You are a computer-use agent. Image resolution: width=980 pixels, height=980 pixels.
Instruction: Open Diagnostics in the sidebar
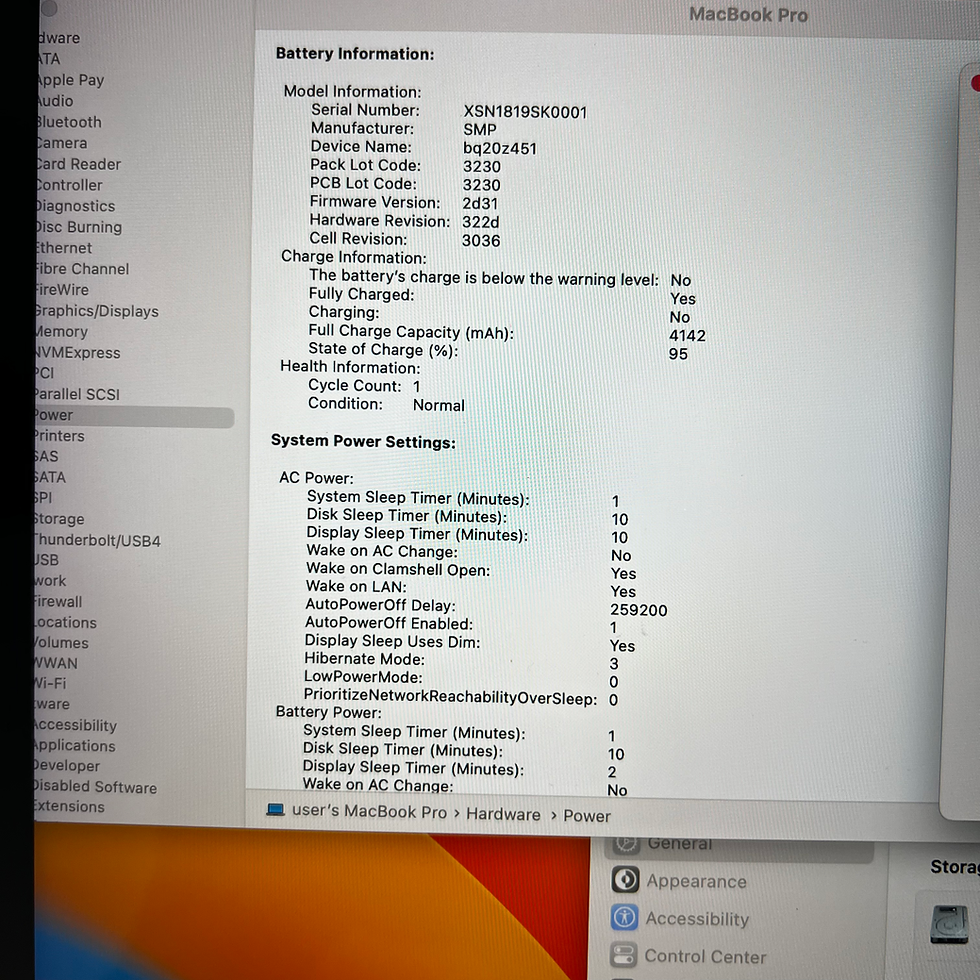tap(75, 206)
